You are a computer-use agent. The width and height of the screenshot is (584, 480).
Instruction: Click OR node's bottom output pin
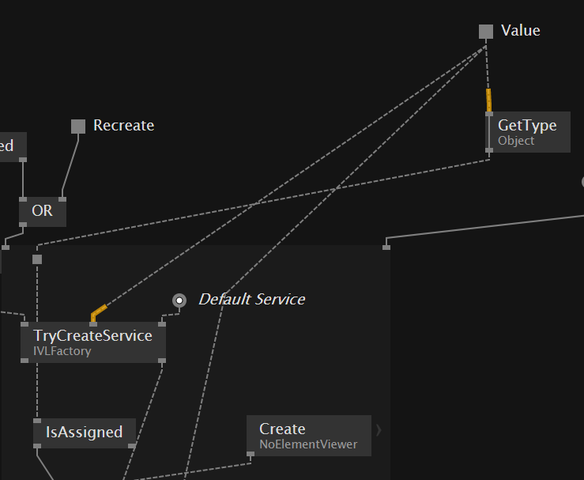23,225
